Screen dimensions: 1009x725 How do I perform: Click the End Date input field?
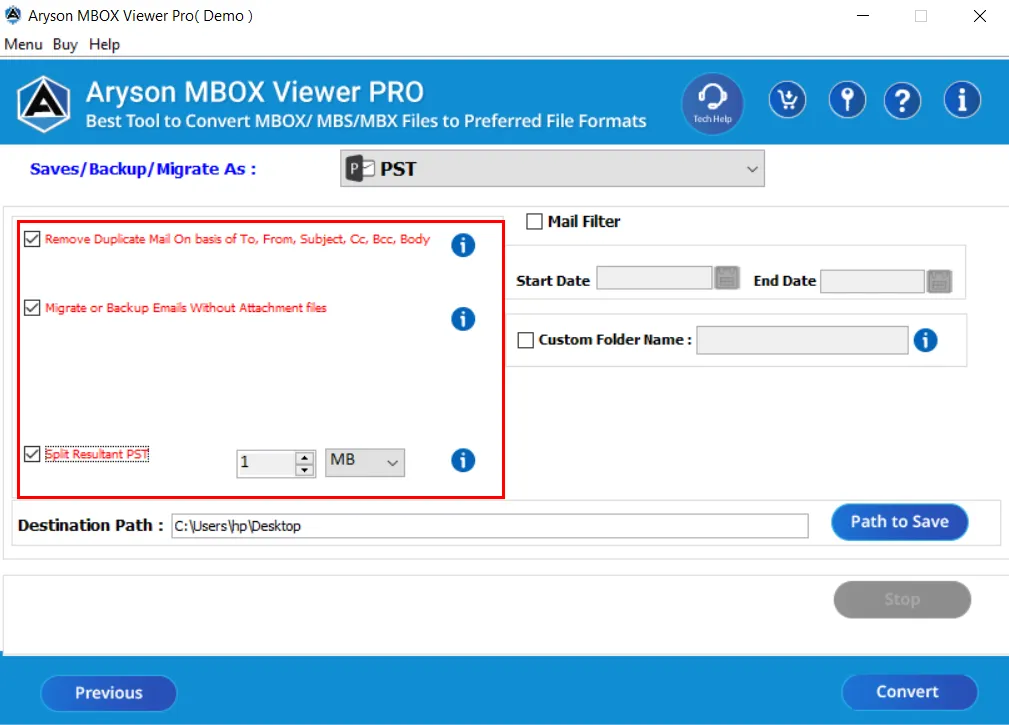[x=873, y=281]
